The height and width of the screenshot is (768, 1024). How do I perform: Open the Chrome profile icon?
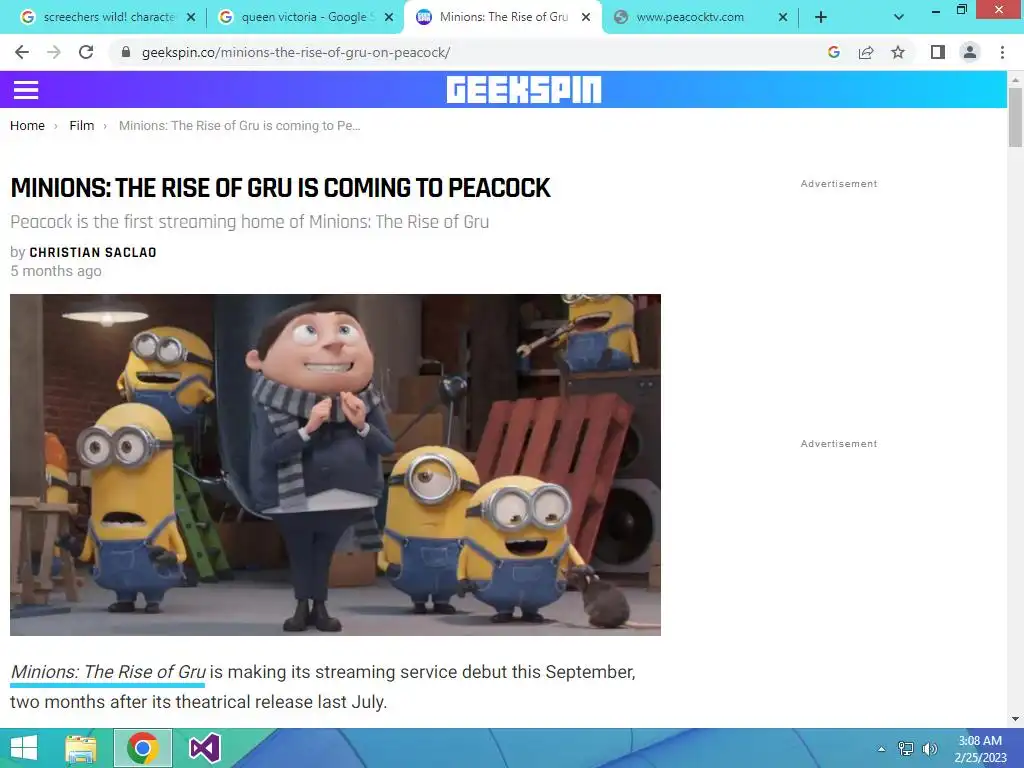970,52
